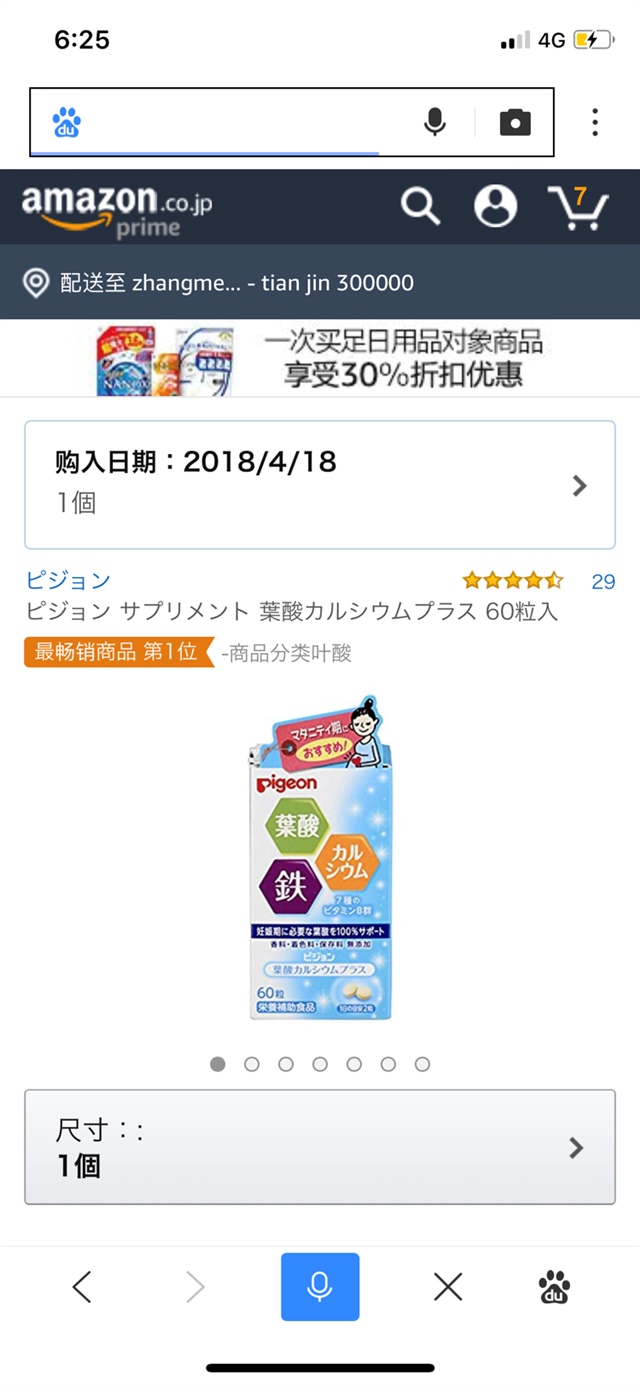Open the 29 customer reviews link
Screen dimensions: 640x1386
coord(603,581)
